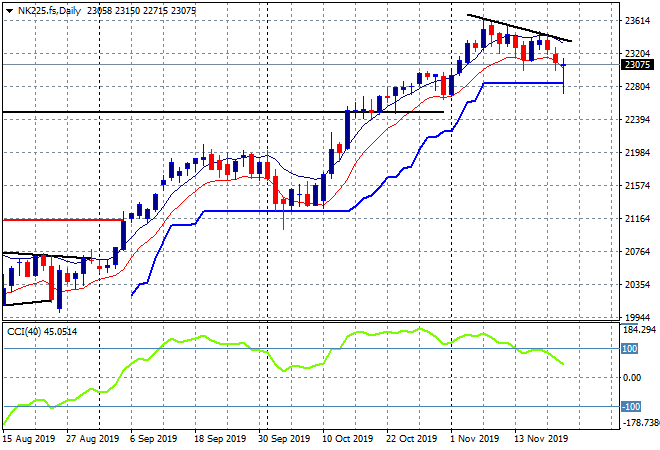Click the 22394 price axis label
660x450 pixels.
[638, 120]
